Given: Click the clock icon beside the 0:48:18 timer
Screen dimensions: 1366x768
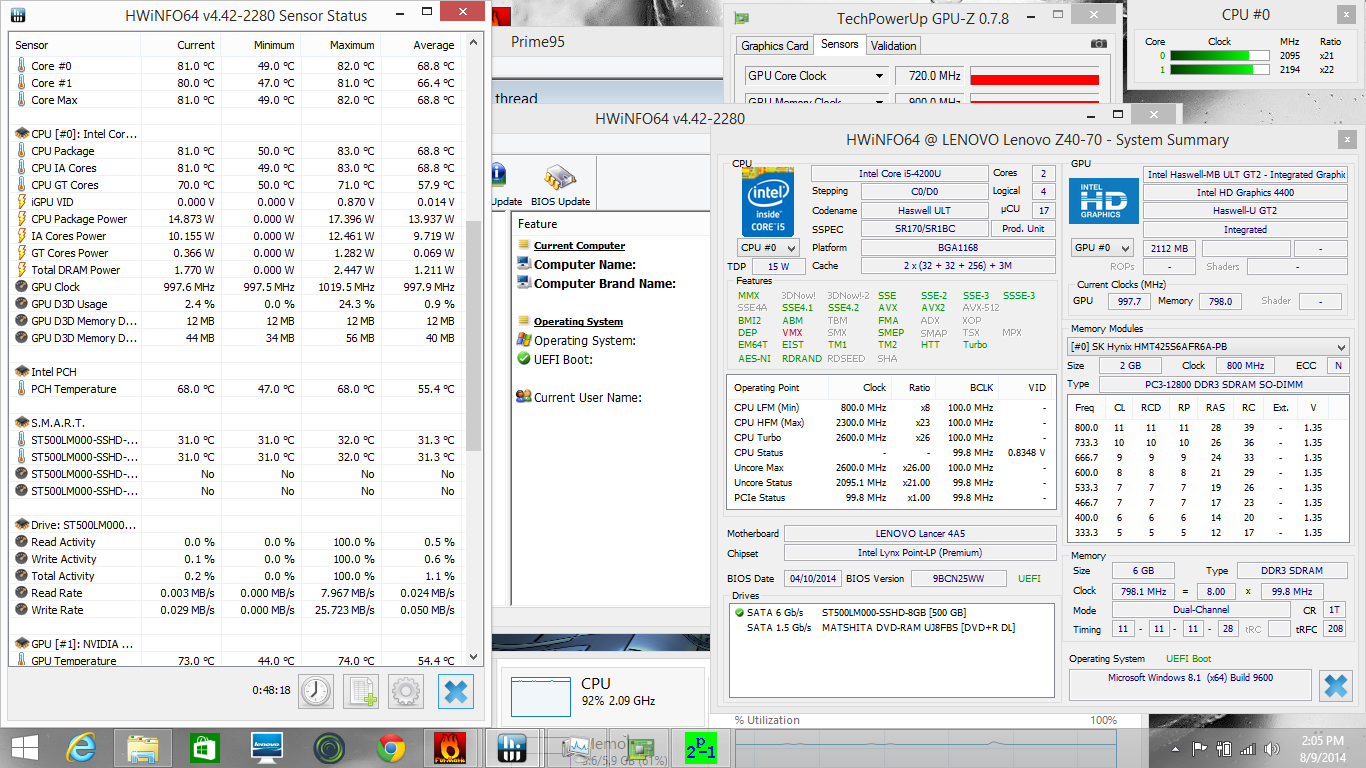Looking at the screenshot, I should click(x=315, y=691).
